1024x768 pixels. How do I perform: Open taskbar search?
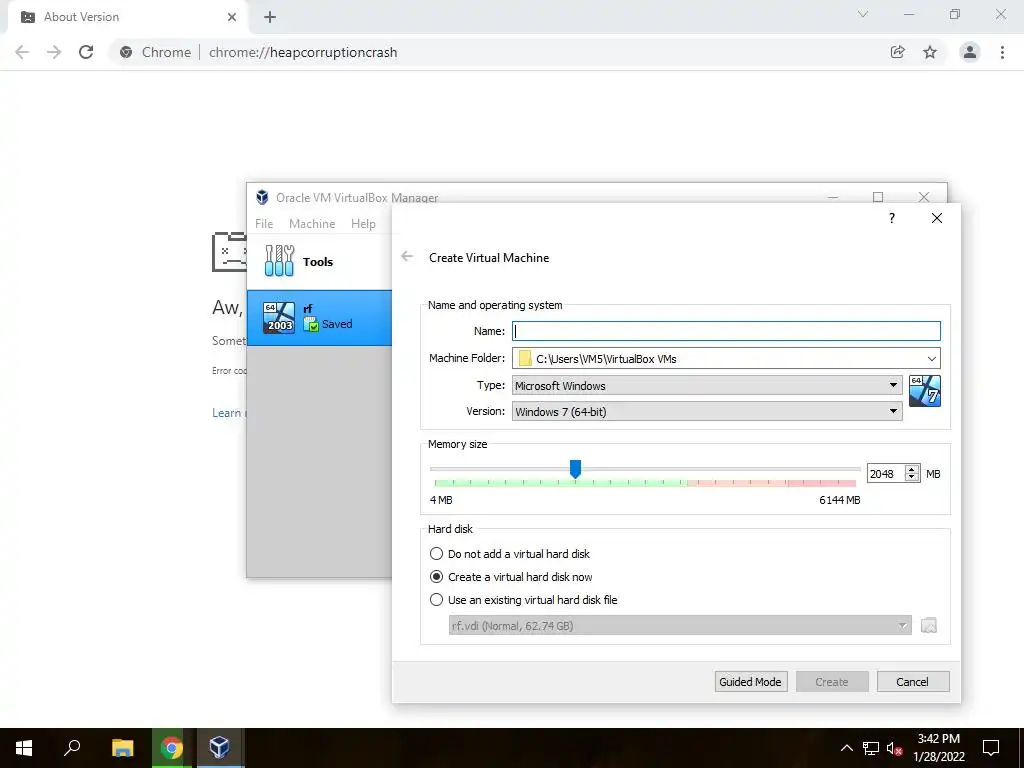pos(72,748)
